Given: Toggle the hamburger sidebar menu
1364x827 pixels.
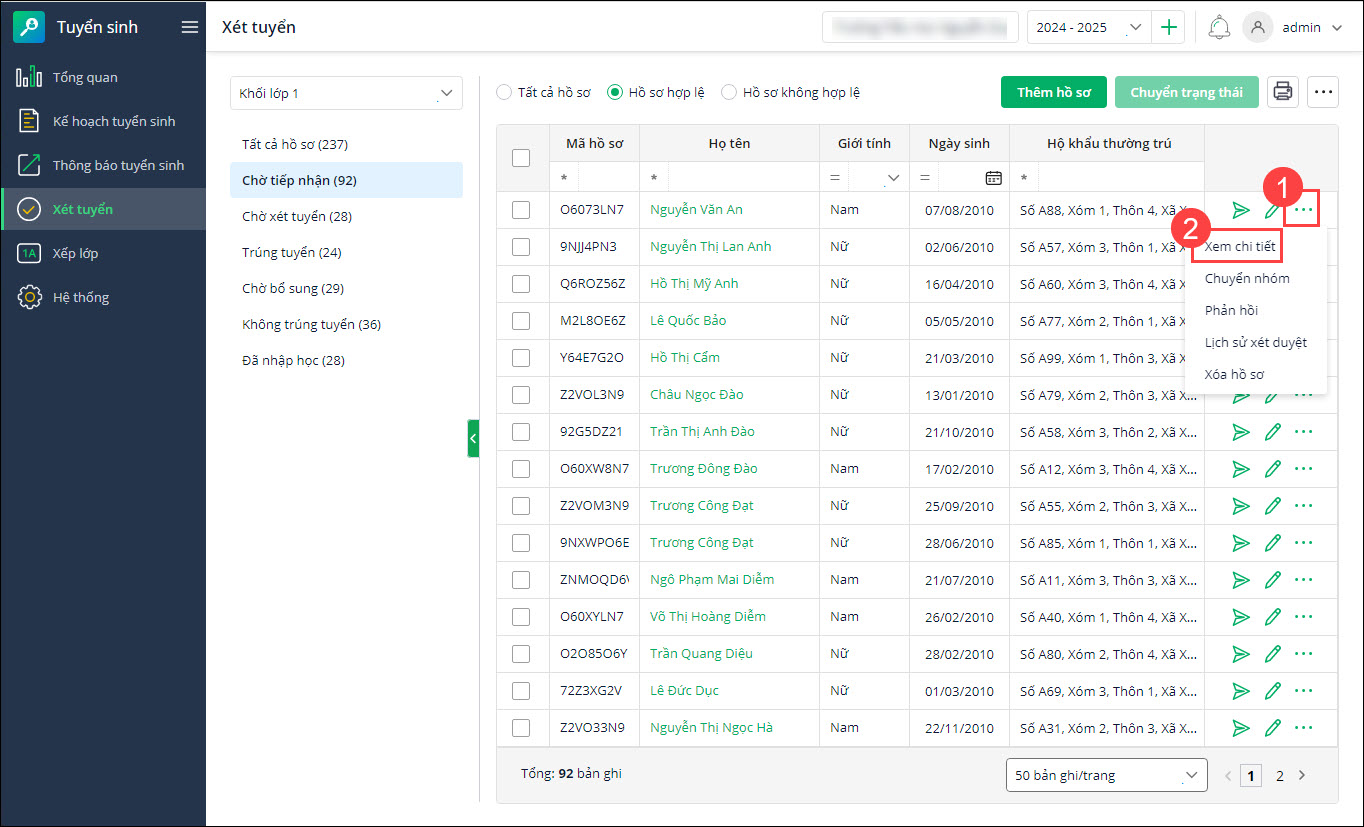Looking at the screenshot, I should [189, 28].
